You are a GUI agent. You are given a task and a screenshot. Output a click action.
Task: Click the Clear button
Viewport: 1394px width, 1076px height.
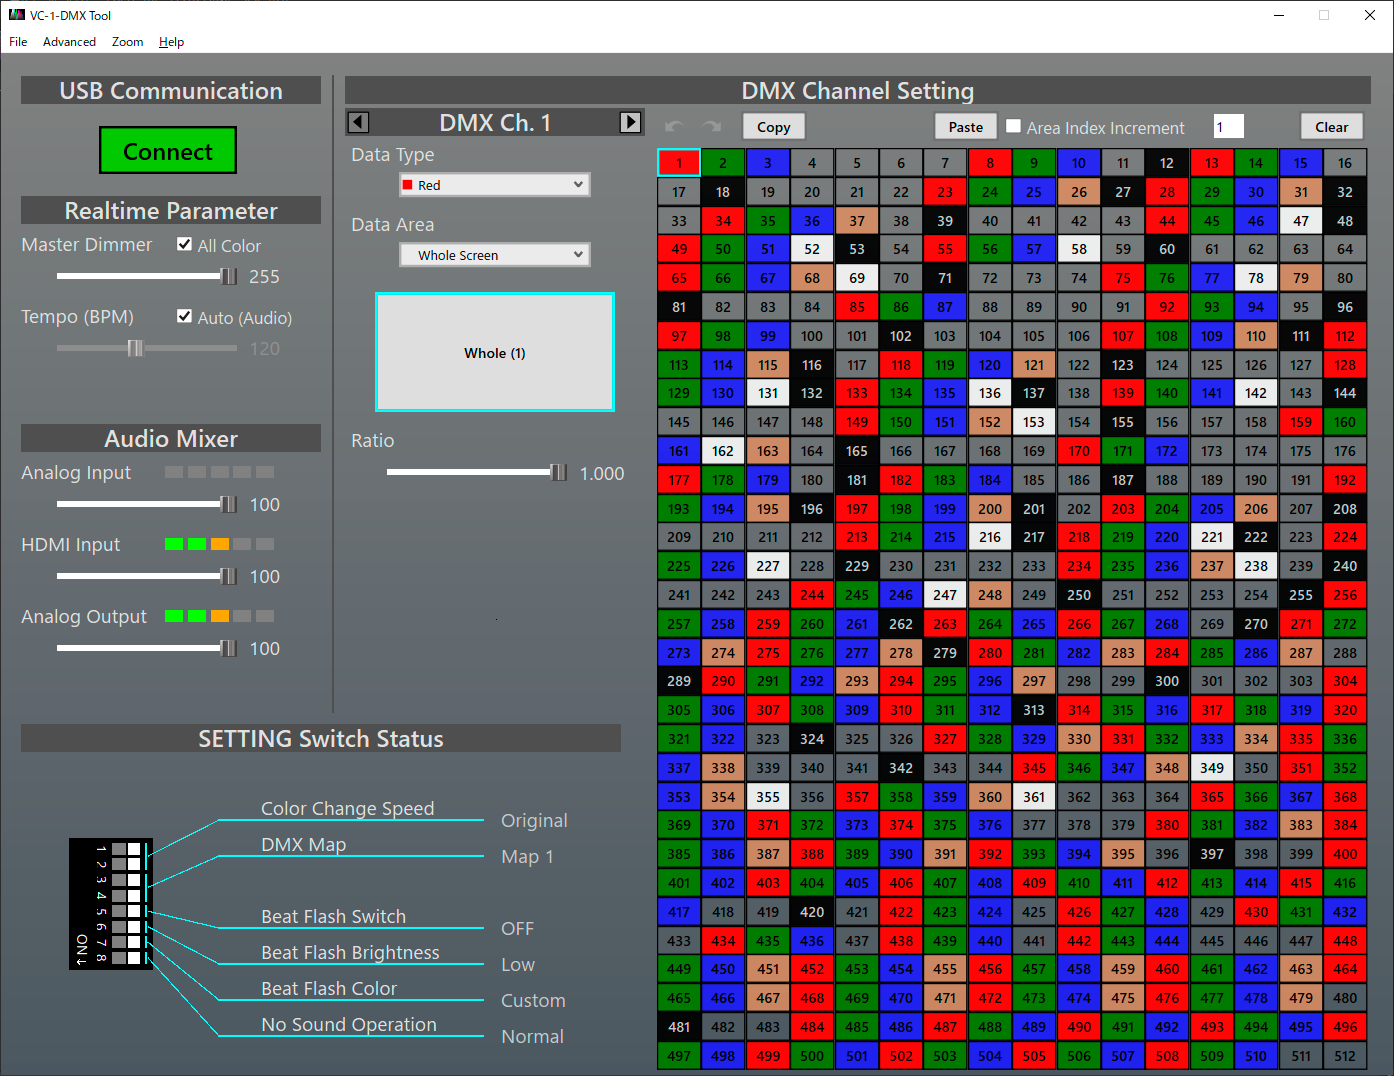(x=1331, y=127)
